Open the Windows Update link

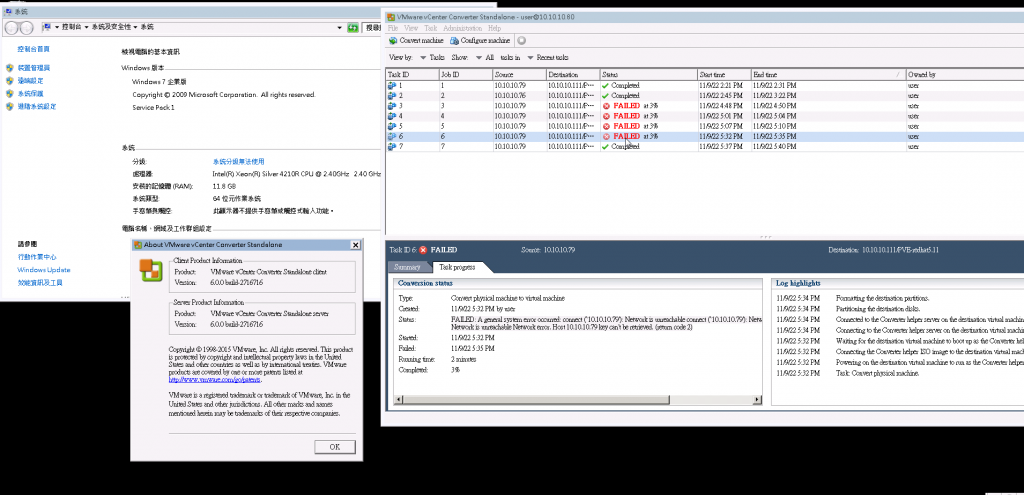[x=44, y=270]
